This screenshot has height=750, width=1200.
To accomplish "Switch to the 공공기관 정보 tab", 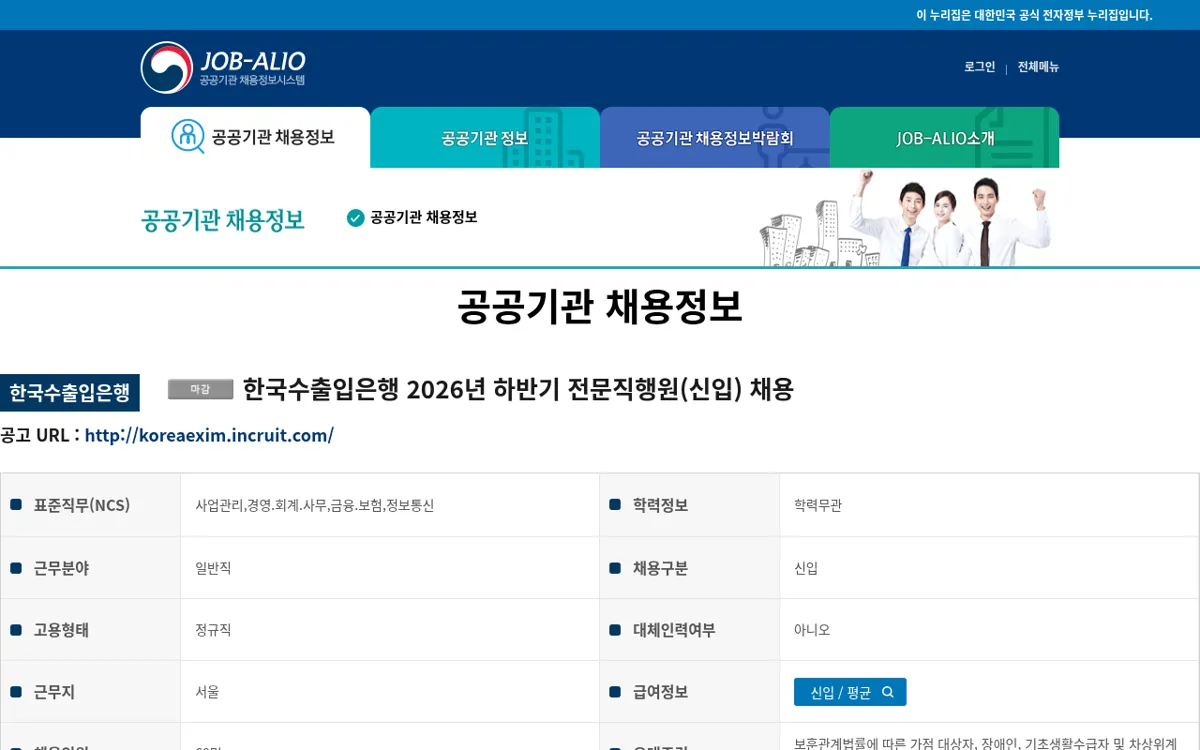I will [485, 138].
